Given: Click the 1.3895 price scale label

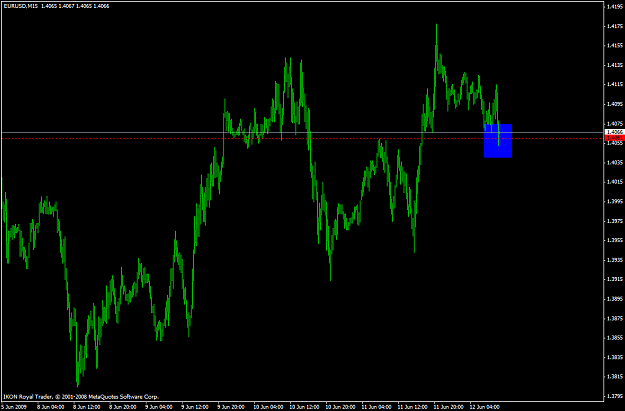Looking at the screenshot, I should (x=615, y=299).
